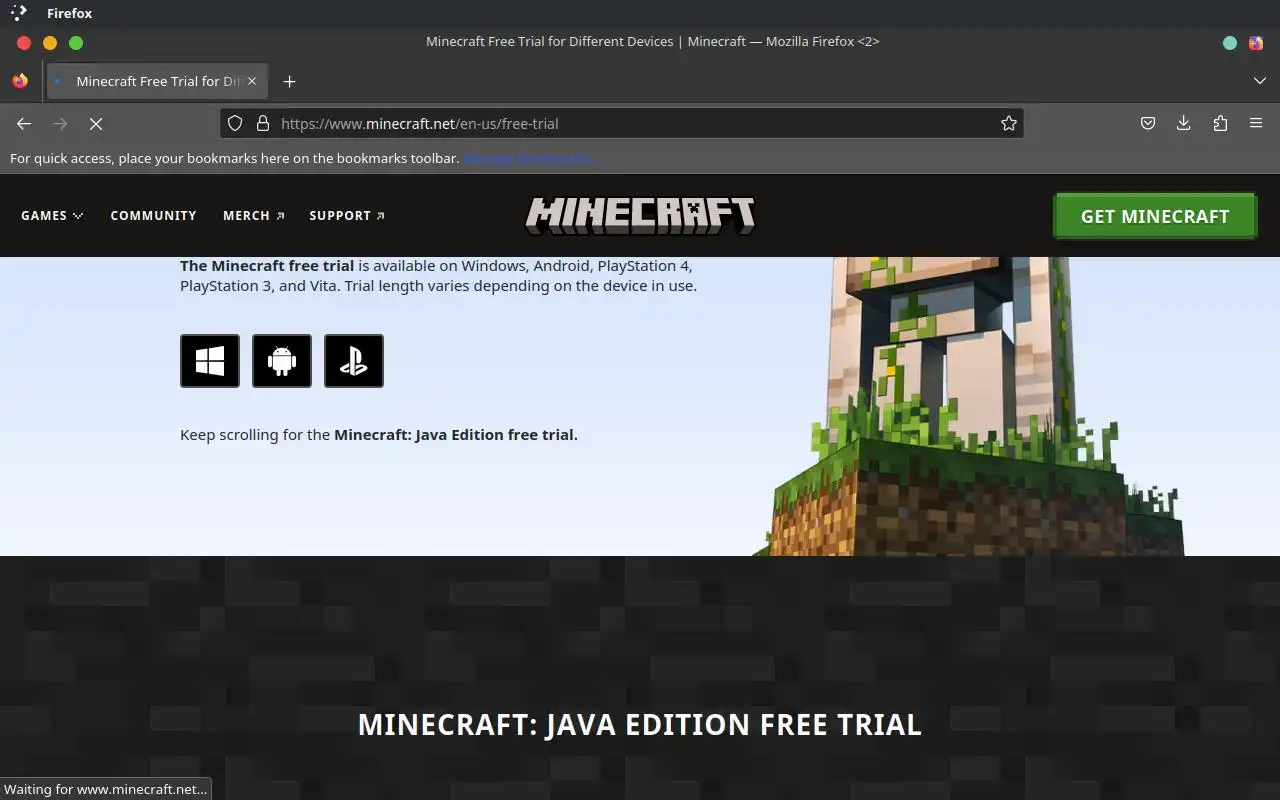
Task: Close the Minecraft Free Trial tab
Action: pos(252,81)
